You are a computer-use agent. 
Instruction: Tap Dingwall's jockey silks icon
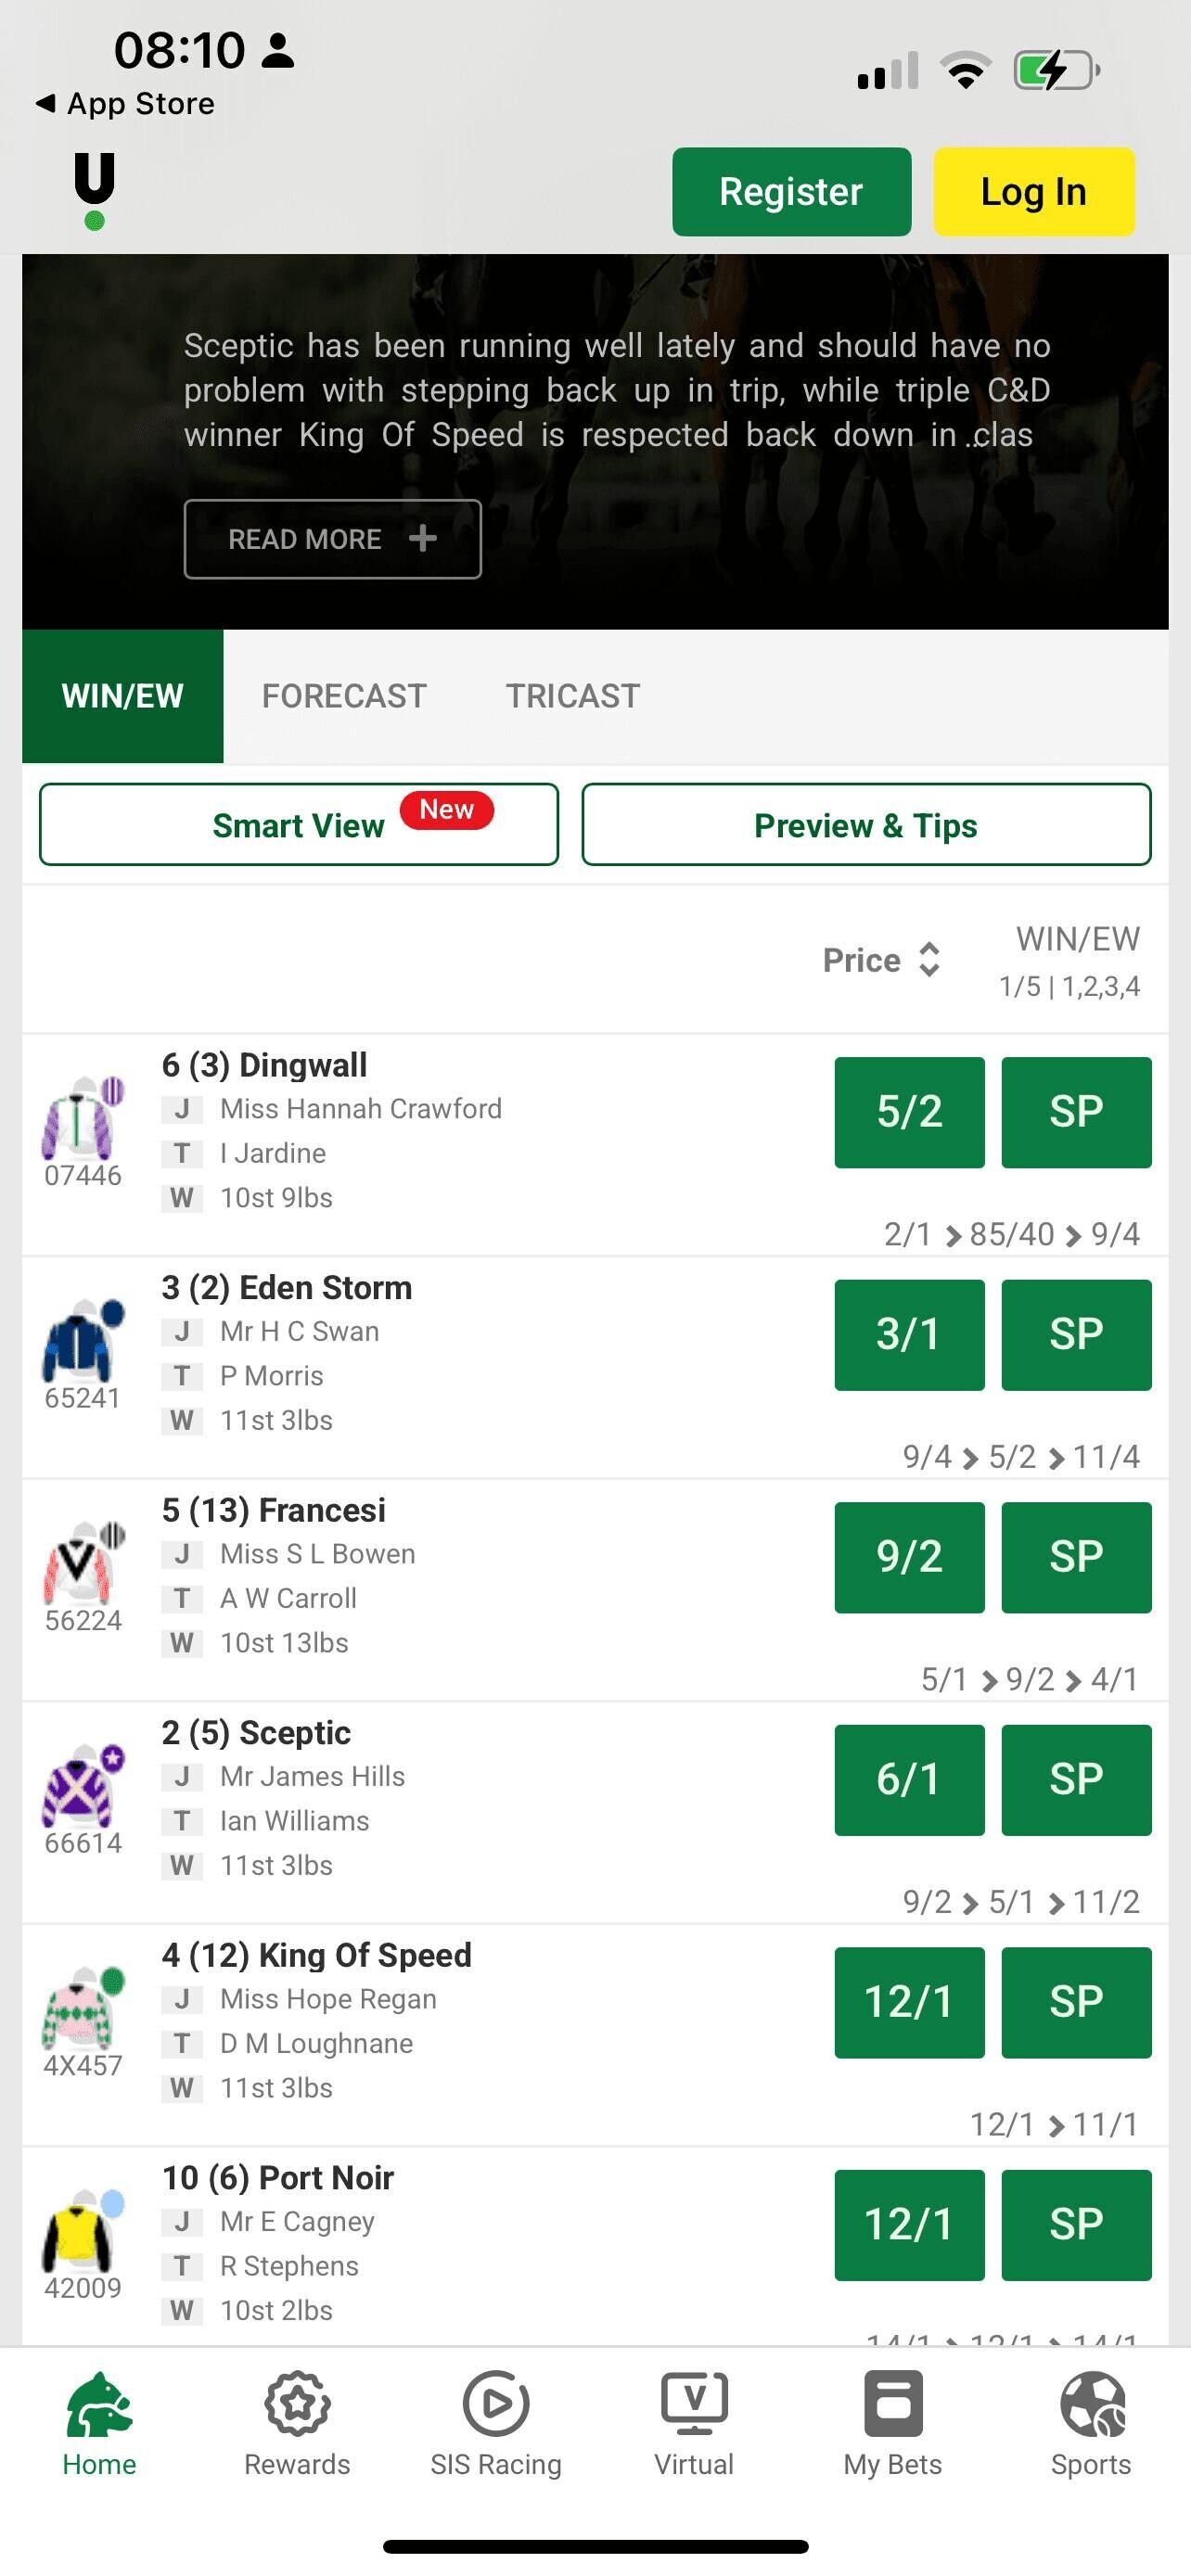point(82,1118)
